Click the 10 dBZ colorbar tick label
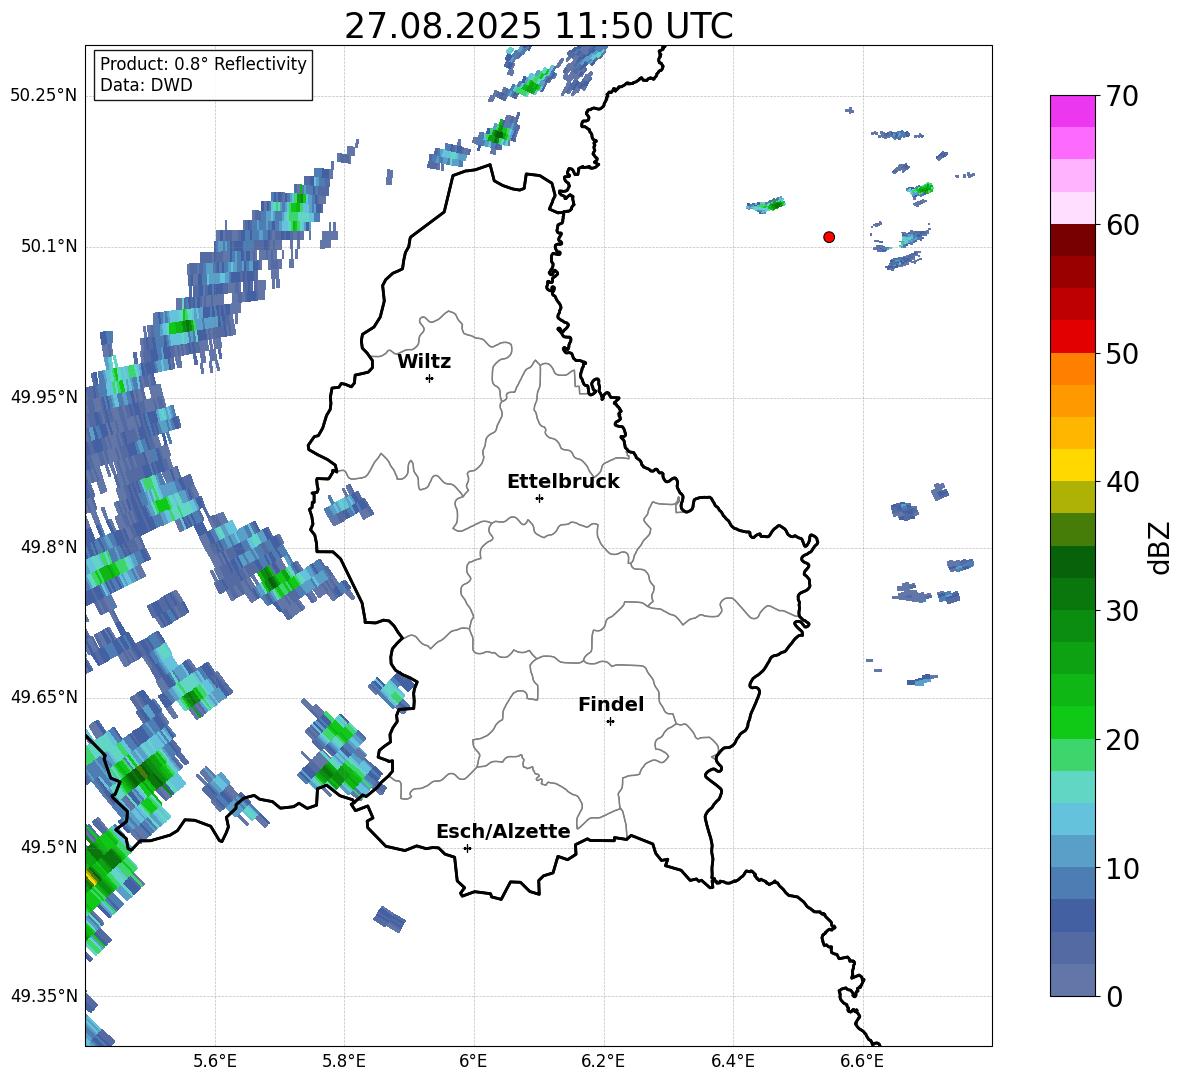The height and width of the screenshot is (1081, 1184). pos(1122,869)
